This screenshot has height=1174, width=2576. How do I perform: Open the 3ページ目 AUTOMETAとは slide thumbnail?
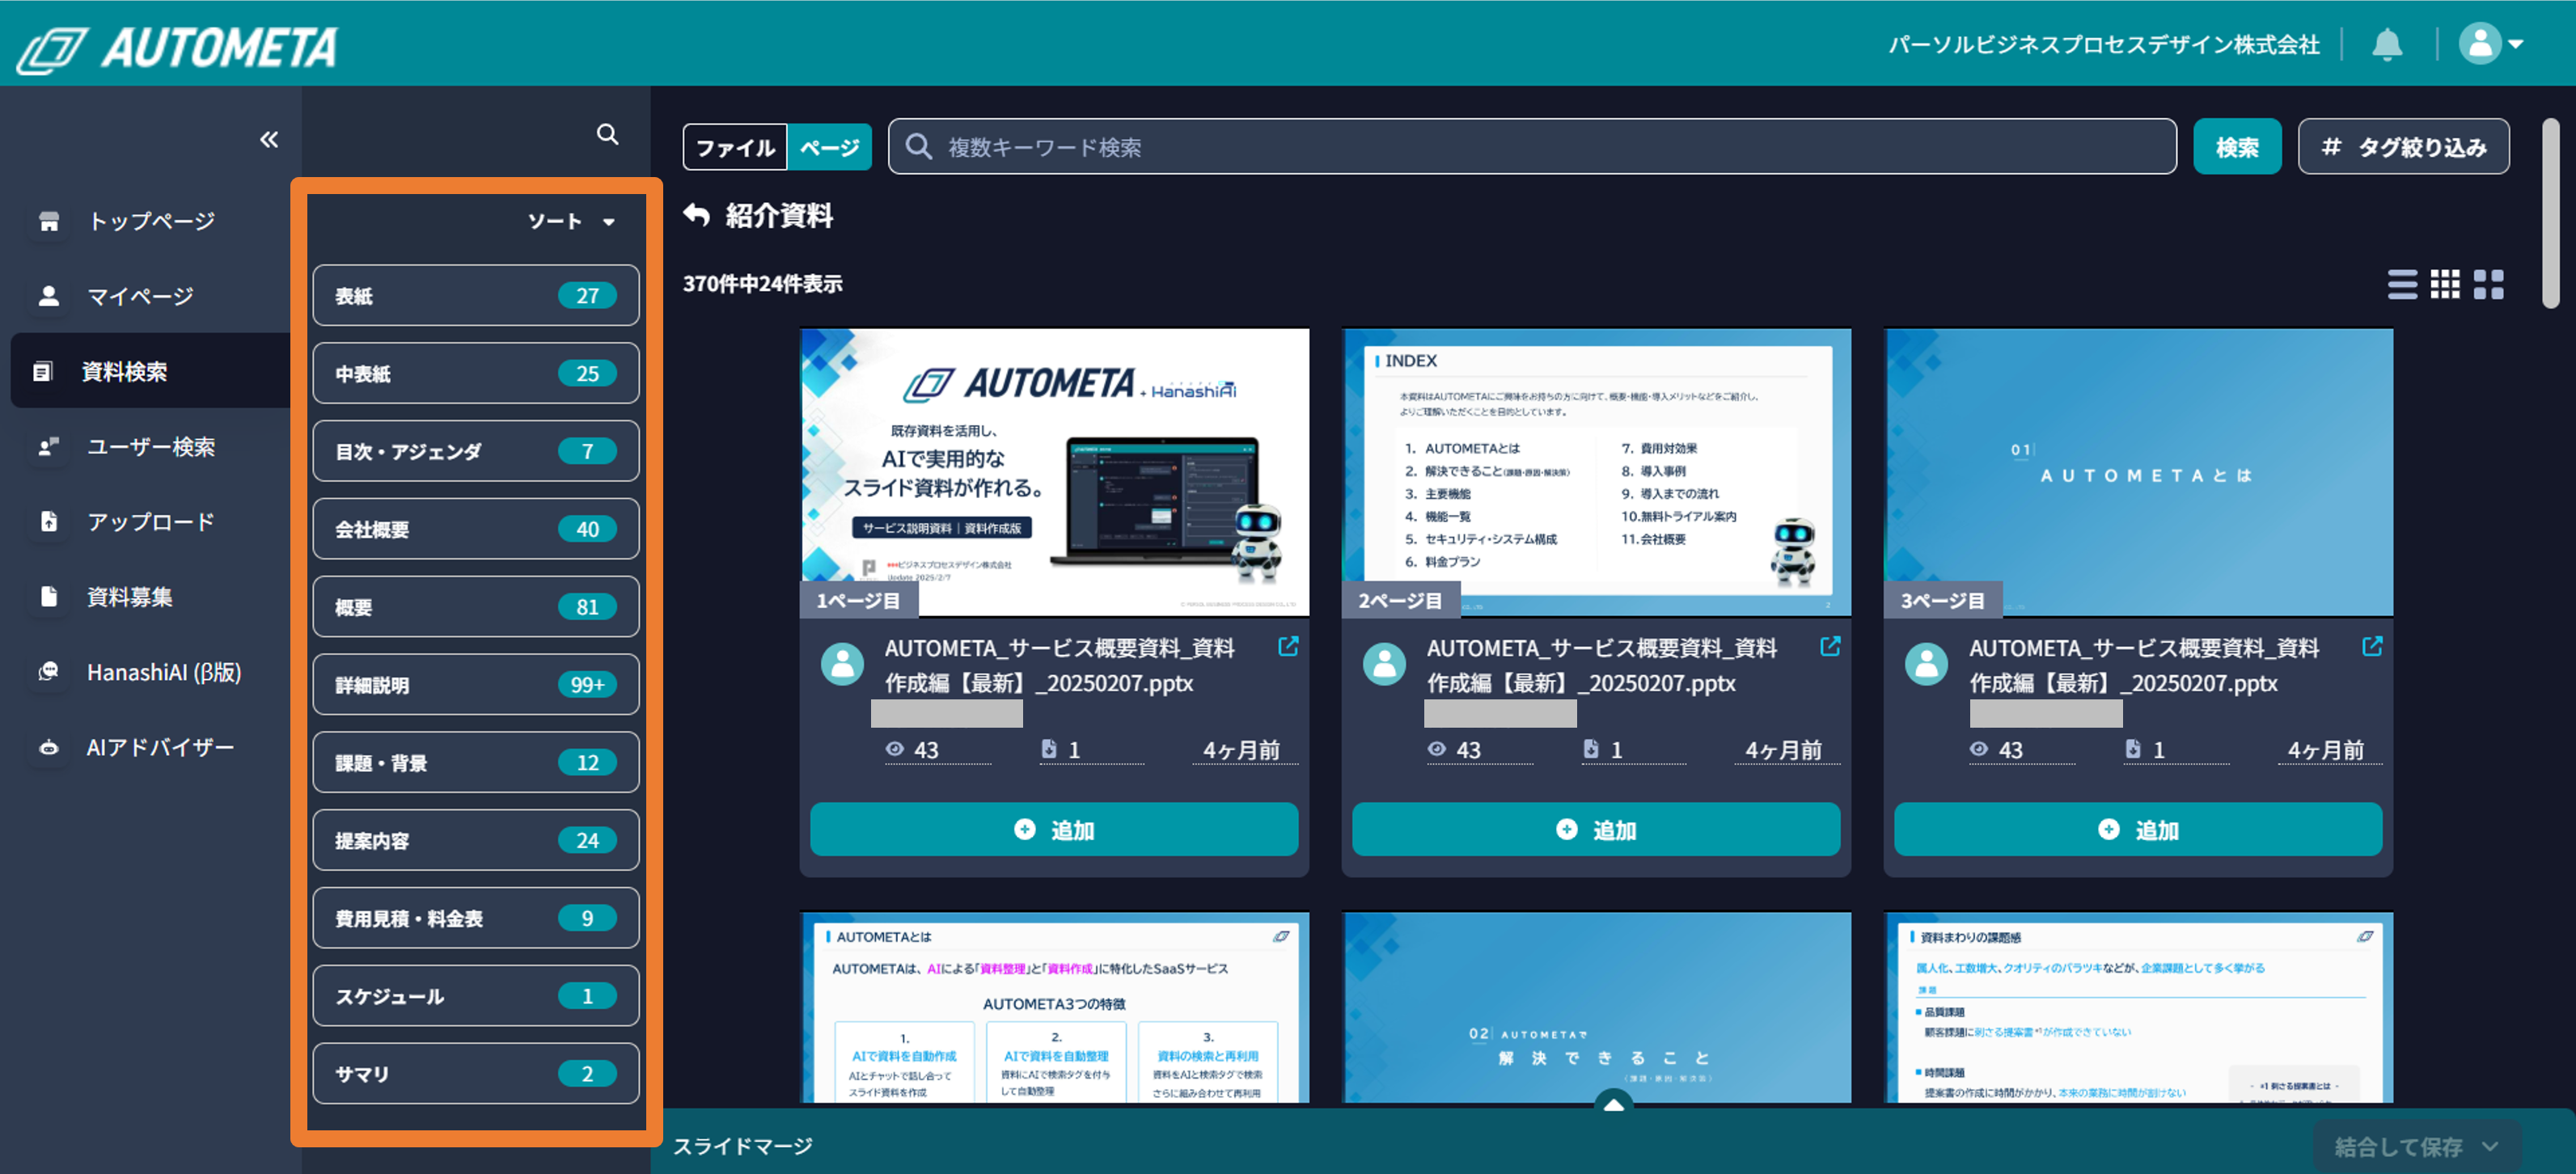click(x=2139, y=472)
